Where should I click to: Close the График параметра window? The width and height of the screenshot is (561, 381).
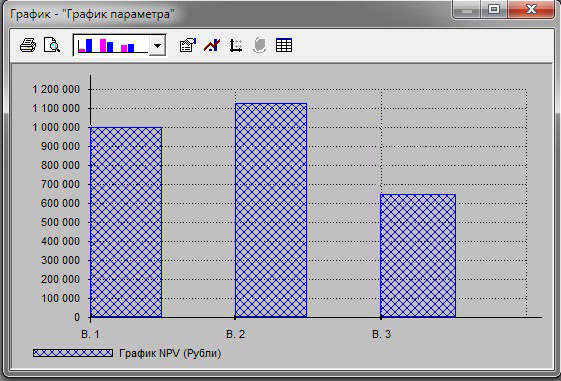point(531,9)
